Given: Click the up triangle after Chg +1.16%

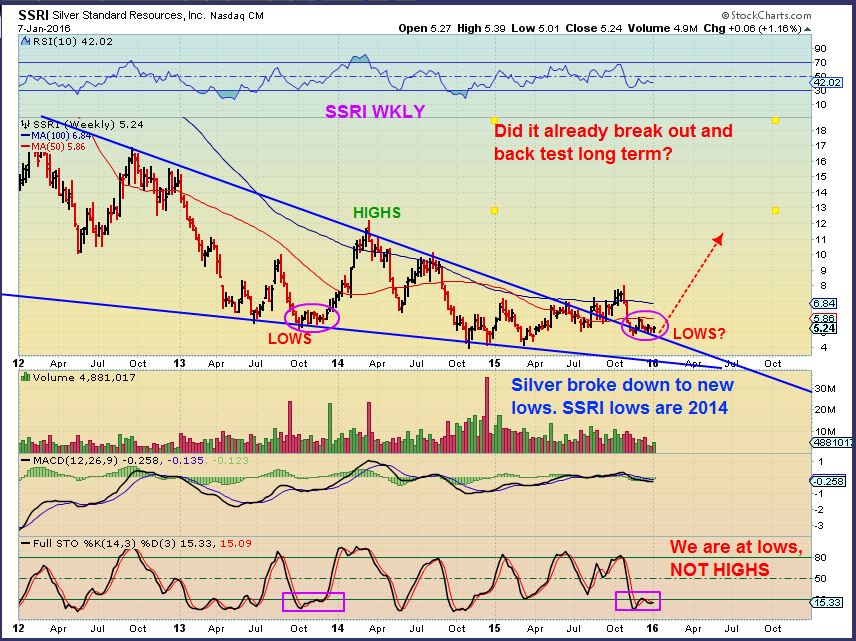Looking at the screenshot, I should pyautogui.click(x=807, y=28).
